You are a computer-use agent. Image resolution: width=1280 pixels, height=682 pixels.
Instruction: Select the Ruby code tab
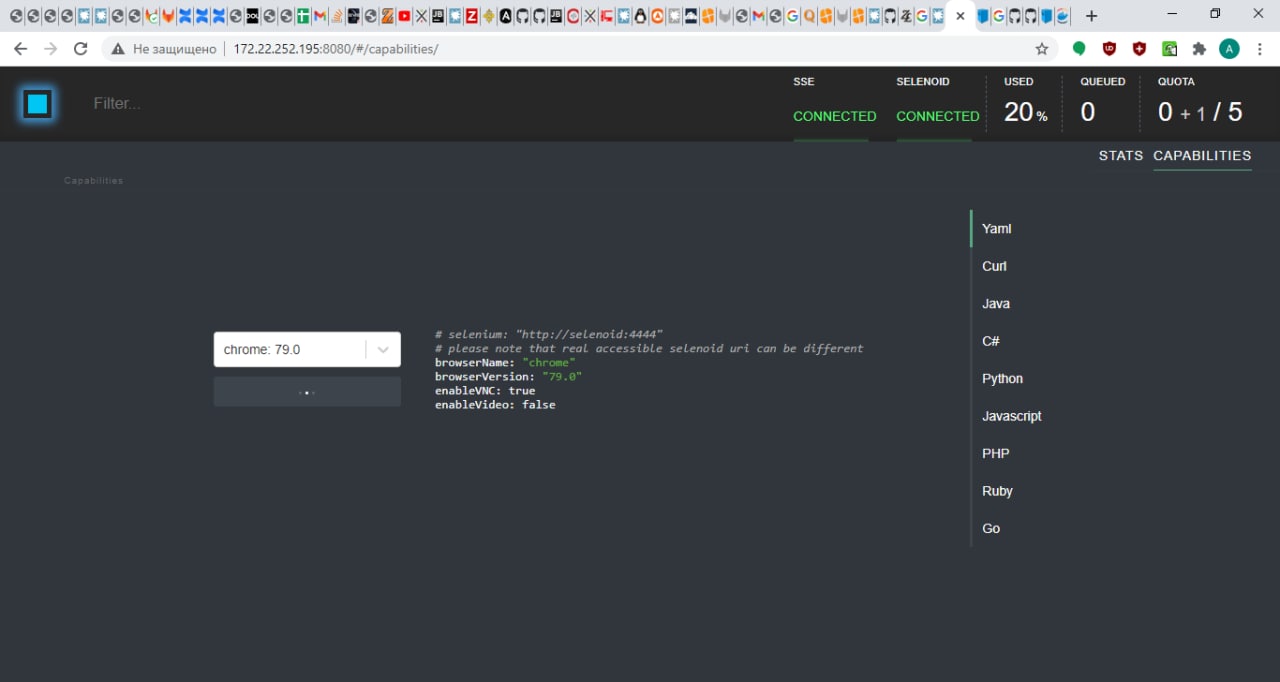(997, 491)
